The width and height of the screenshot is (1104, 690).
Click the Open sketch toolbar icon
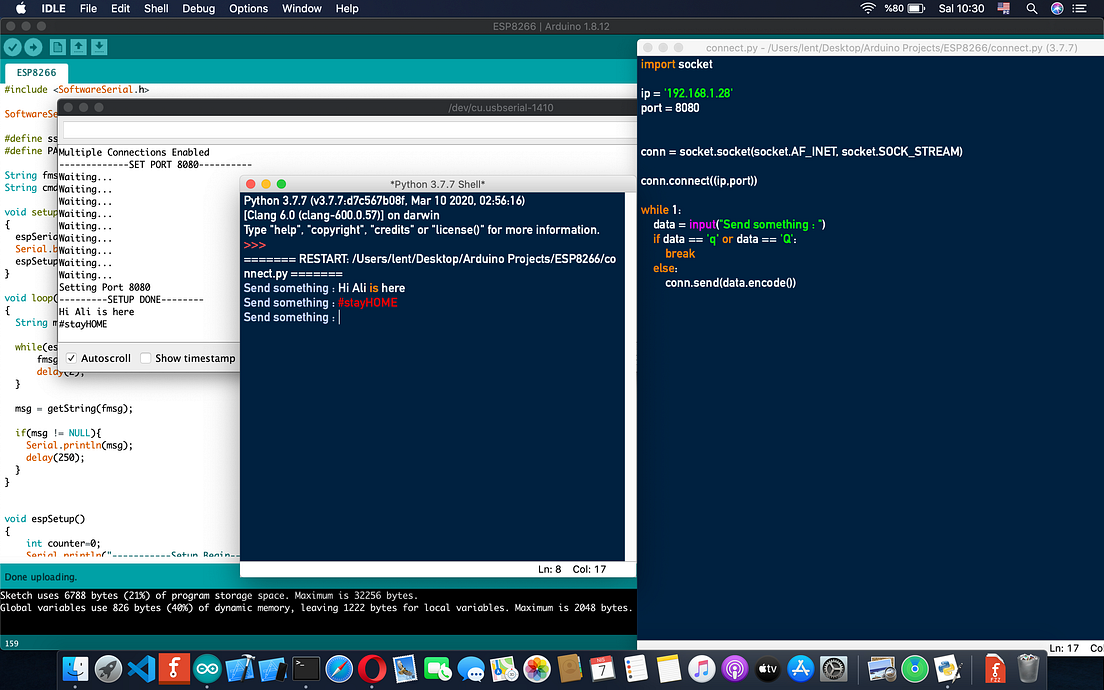pyautogui.click(x=79, y=47)
